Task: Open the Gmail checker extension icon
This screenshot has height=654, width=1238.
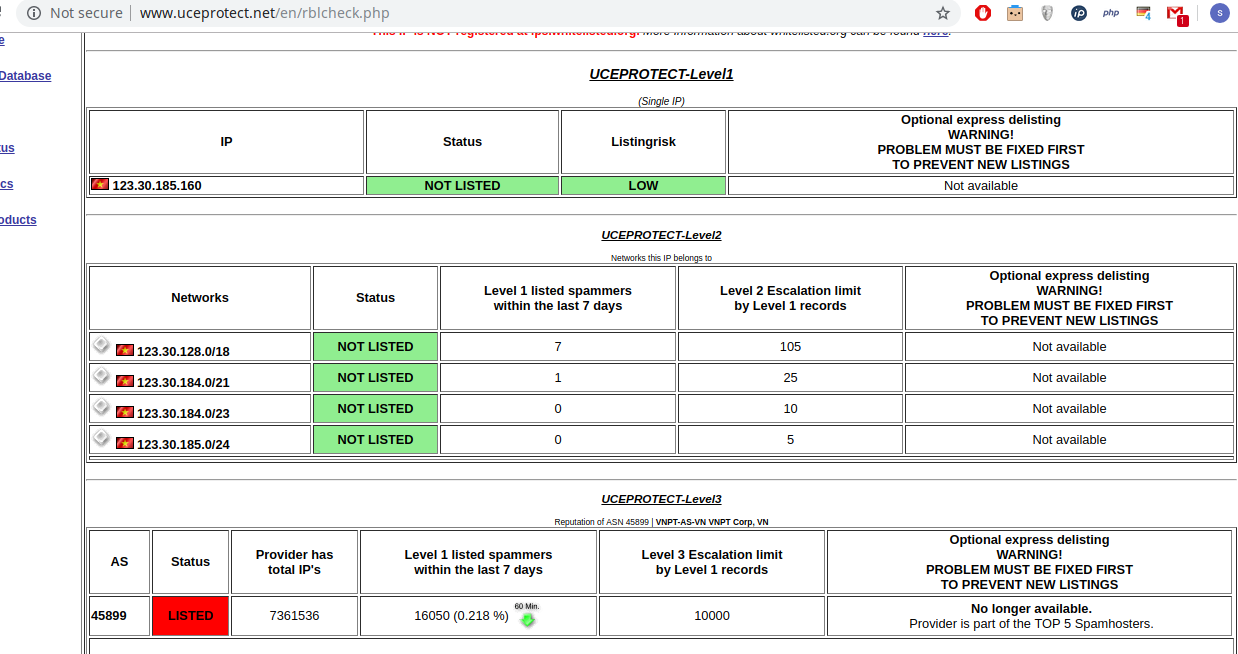Action: pyautogui.click(x=1176, y=14)
